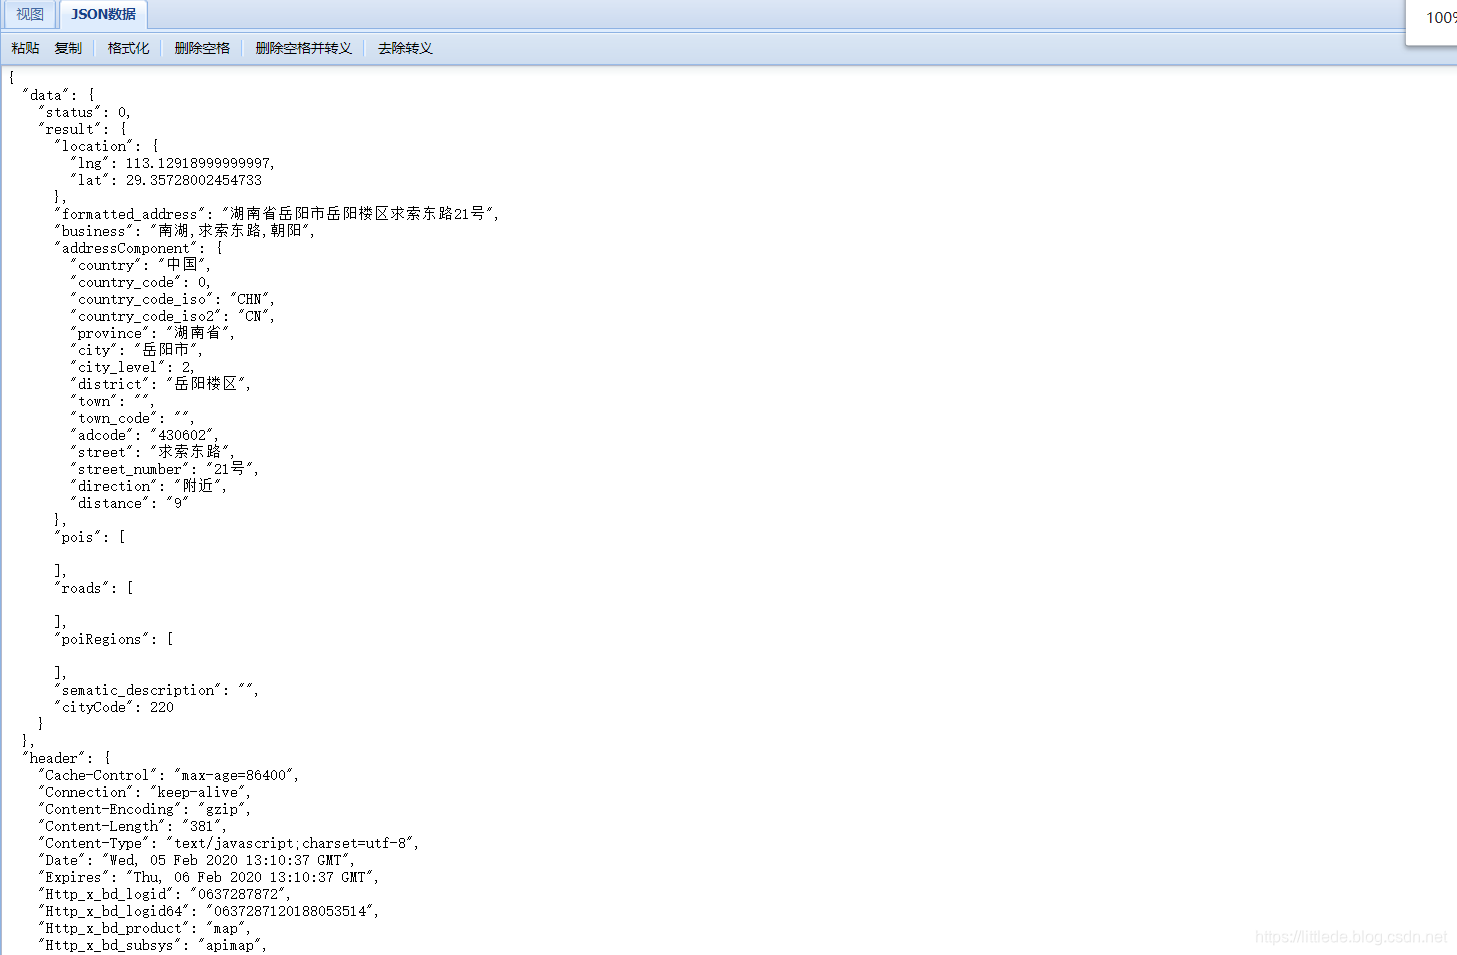Click the Connection keep-alive line
1457x955 pixels.
[x=145, y=793]
